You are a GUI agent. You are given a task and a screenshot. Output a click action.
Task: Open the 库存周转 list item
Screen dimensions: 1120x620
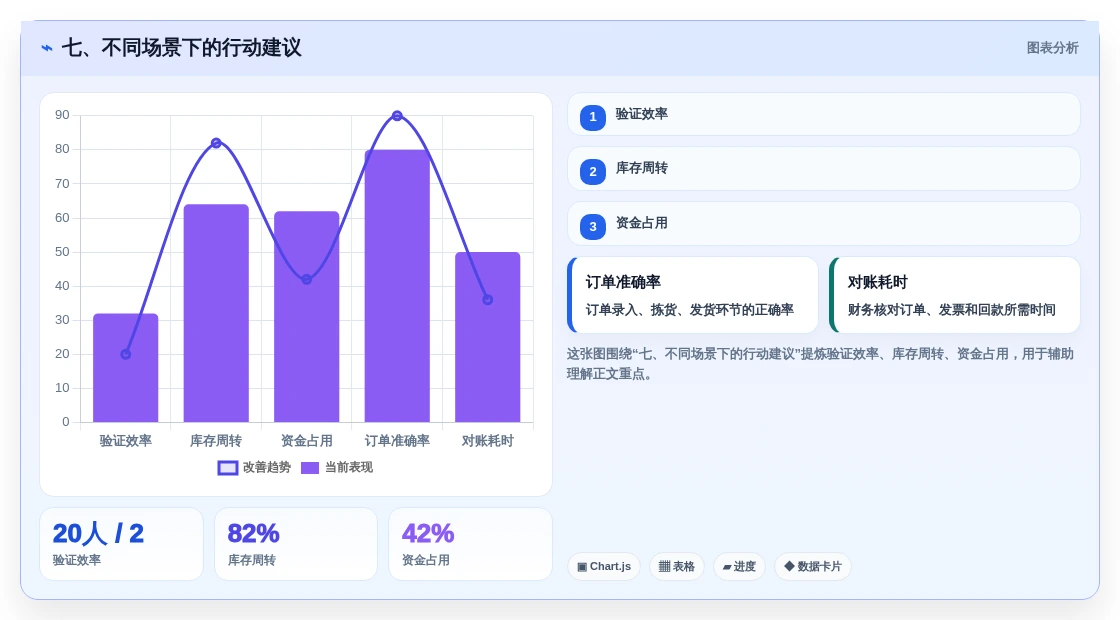click(x=824, y=169)
